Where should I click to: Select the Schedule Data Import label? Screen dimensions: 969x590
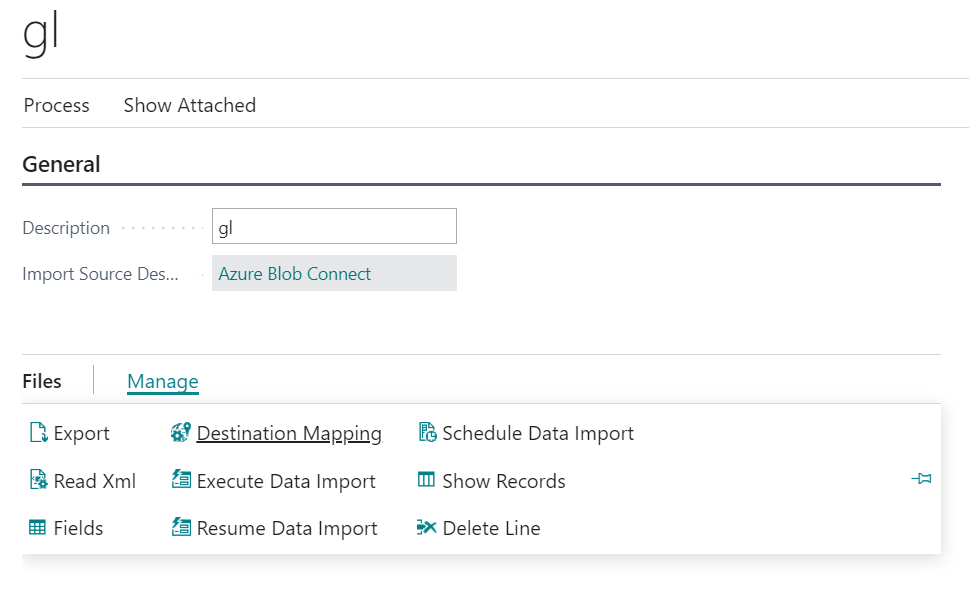pos(538,433)
